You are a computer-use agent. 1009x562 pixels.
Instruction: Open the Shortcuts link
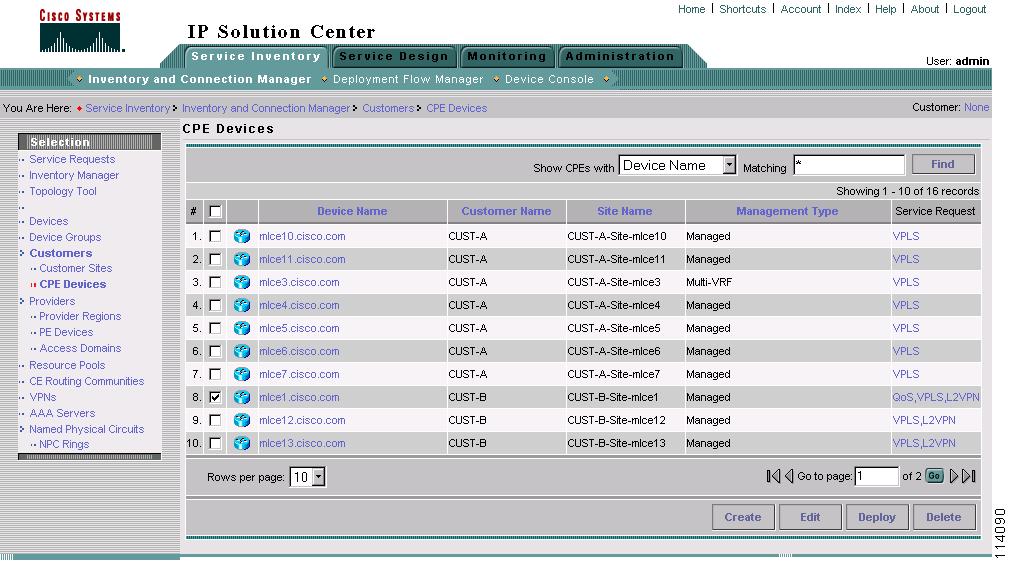[x=743, y=9]
